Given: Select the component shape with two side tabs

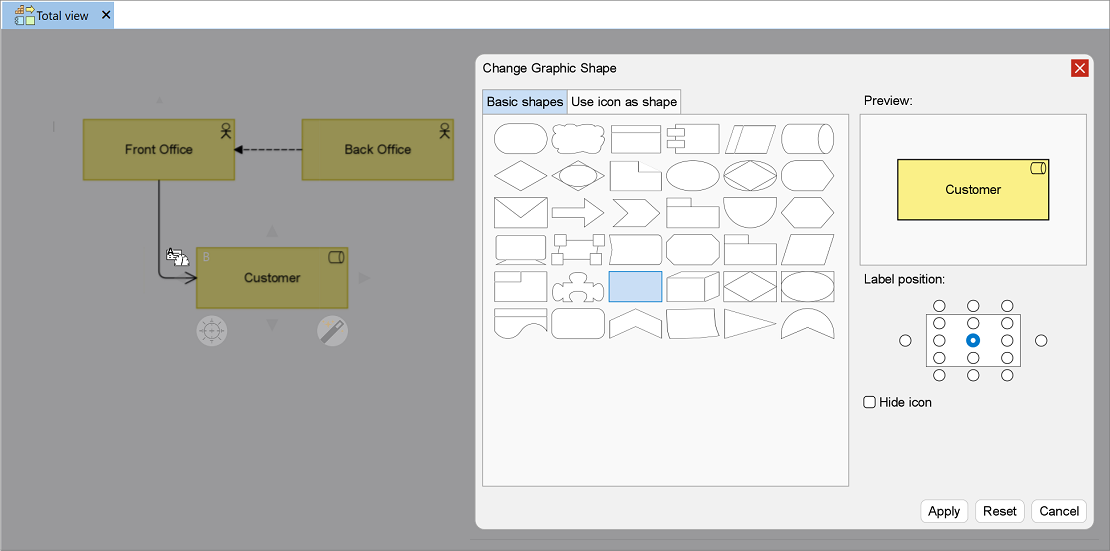Looking at the screenshot, I should pyautogui.click(x=692, y=139).
